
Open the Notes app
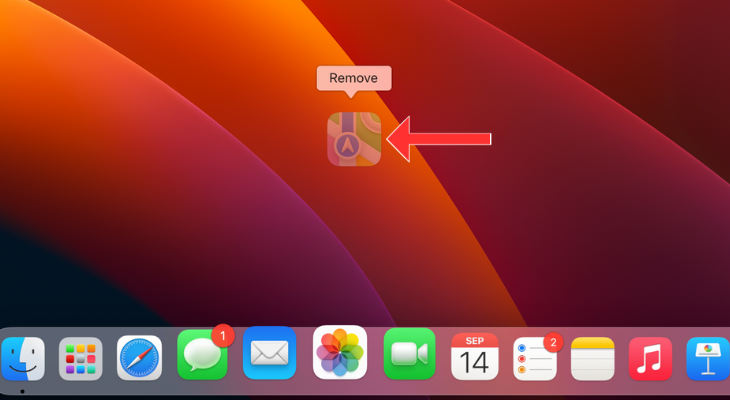coord(593,359)
